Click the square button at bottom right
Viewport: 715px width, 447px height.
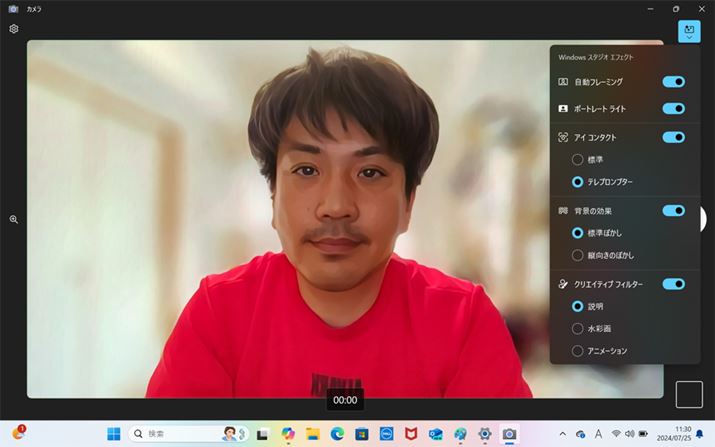[x=689, y=395]
